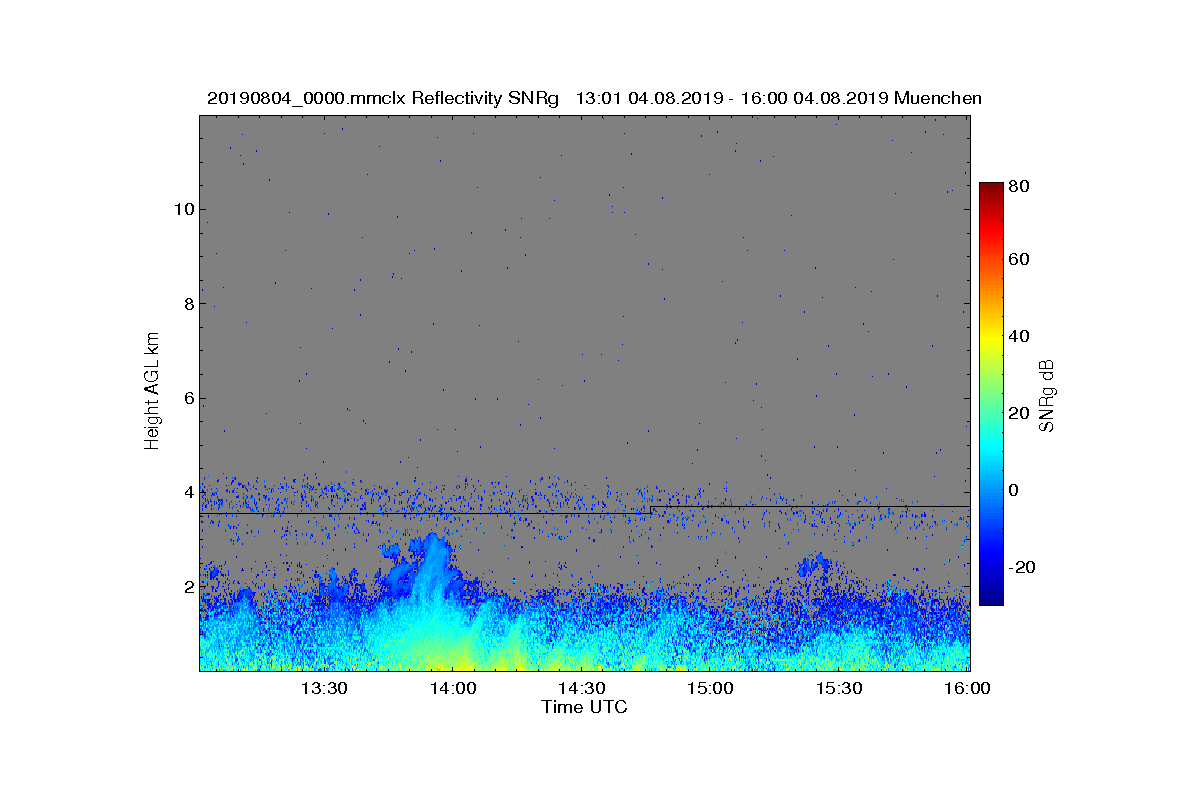Screen dimensions: 1200x800
Task: Click the 13:30 time axis label
Action: click(324, 688)
